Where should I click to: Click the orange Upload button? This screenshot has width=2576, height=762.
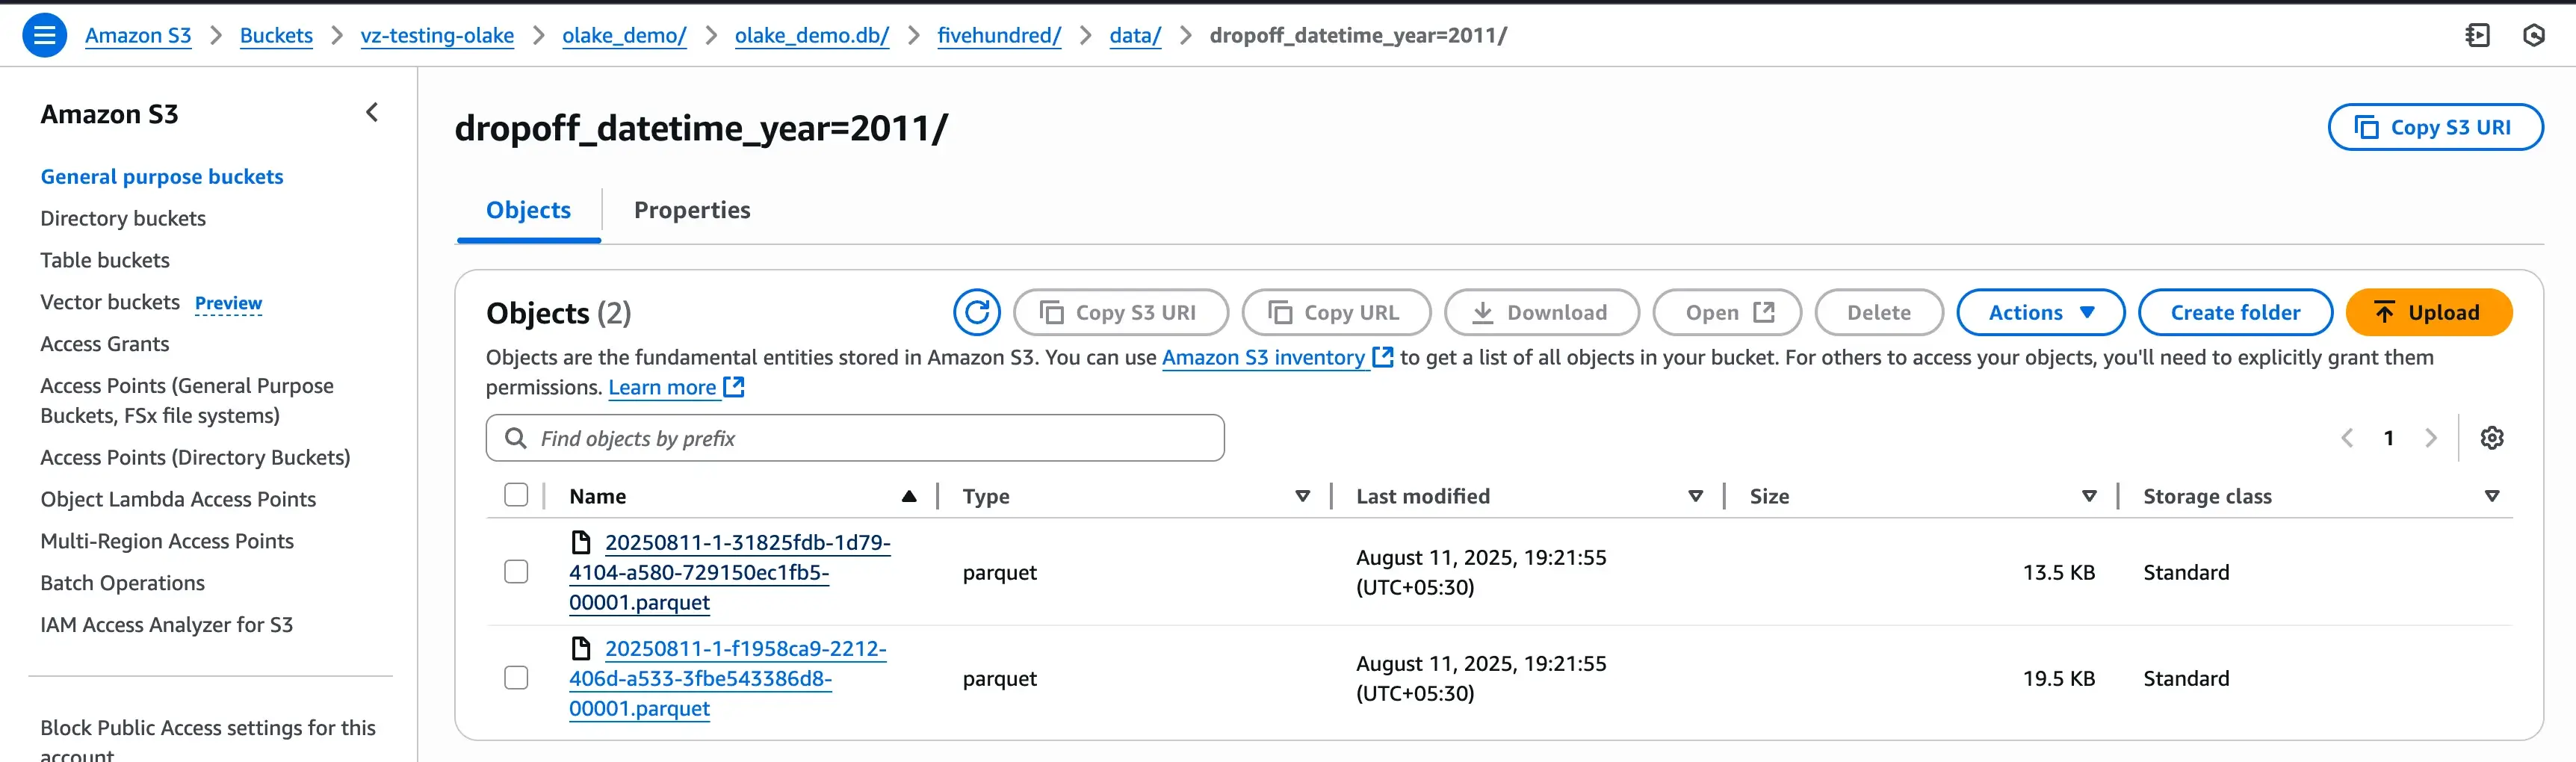(2428, 313)
